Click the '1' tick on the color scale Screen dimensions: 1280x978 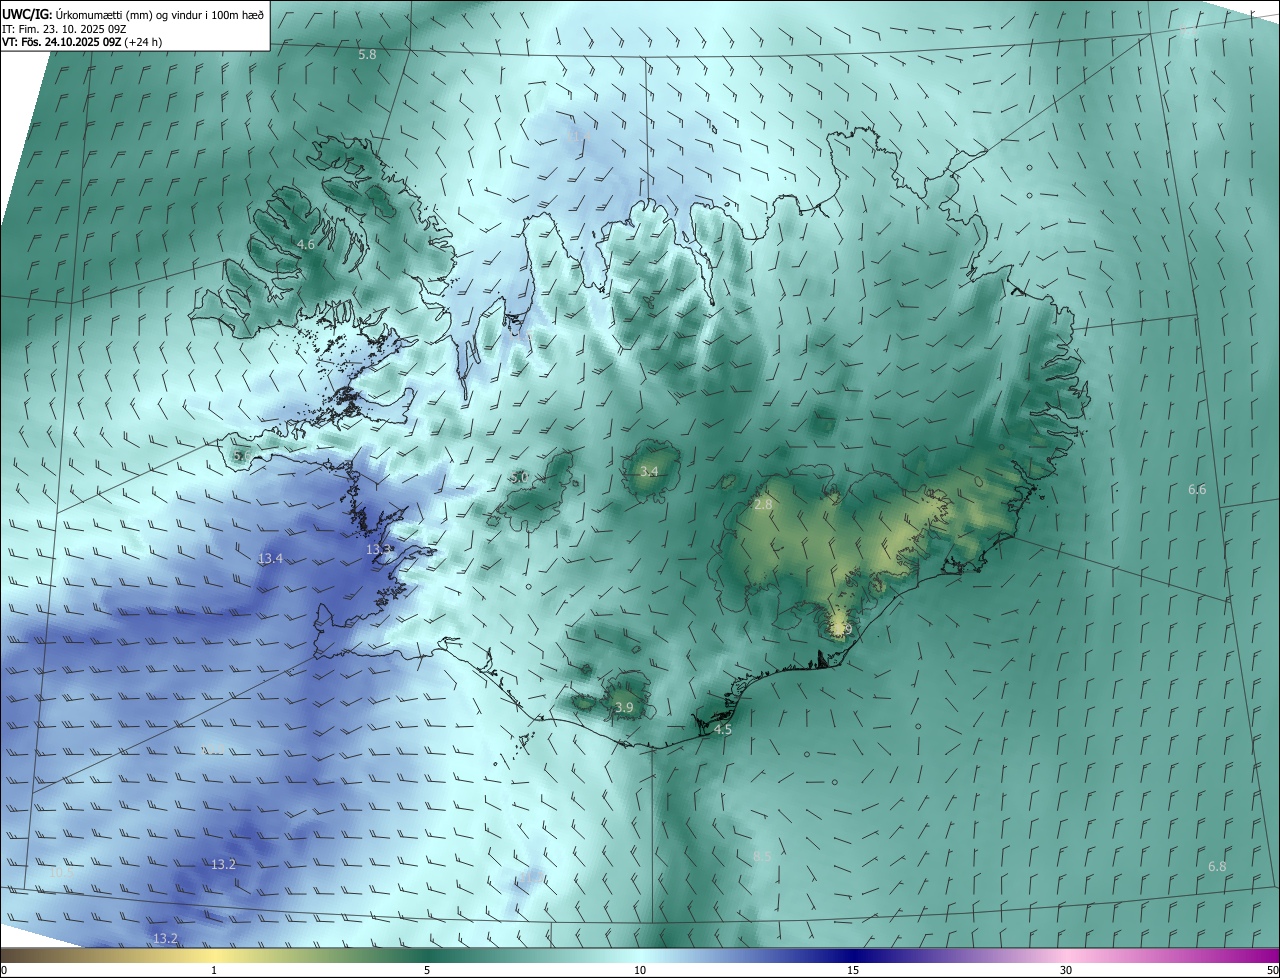(x=214, y=970)
